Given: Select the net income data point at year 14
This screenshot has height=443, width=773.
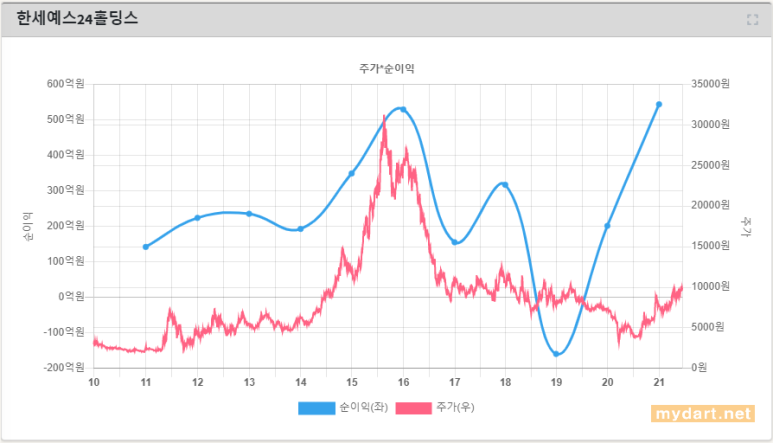Looking at the screenshot, I should (300, 229).
